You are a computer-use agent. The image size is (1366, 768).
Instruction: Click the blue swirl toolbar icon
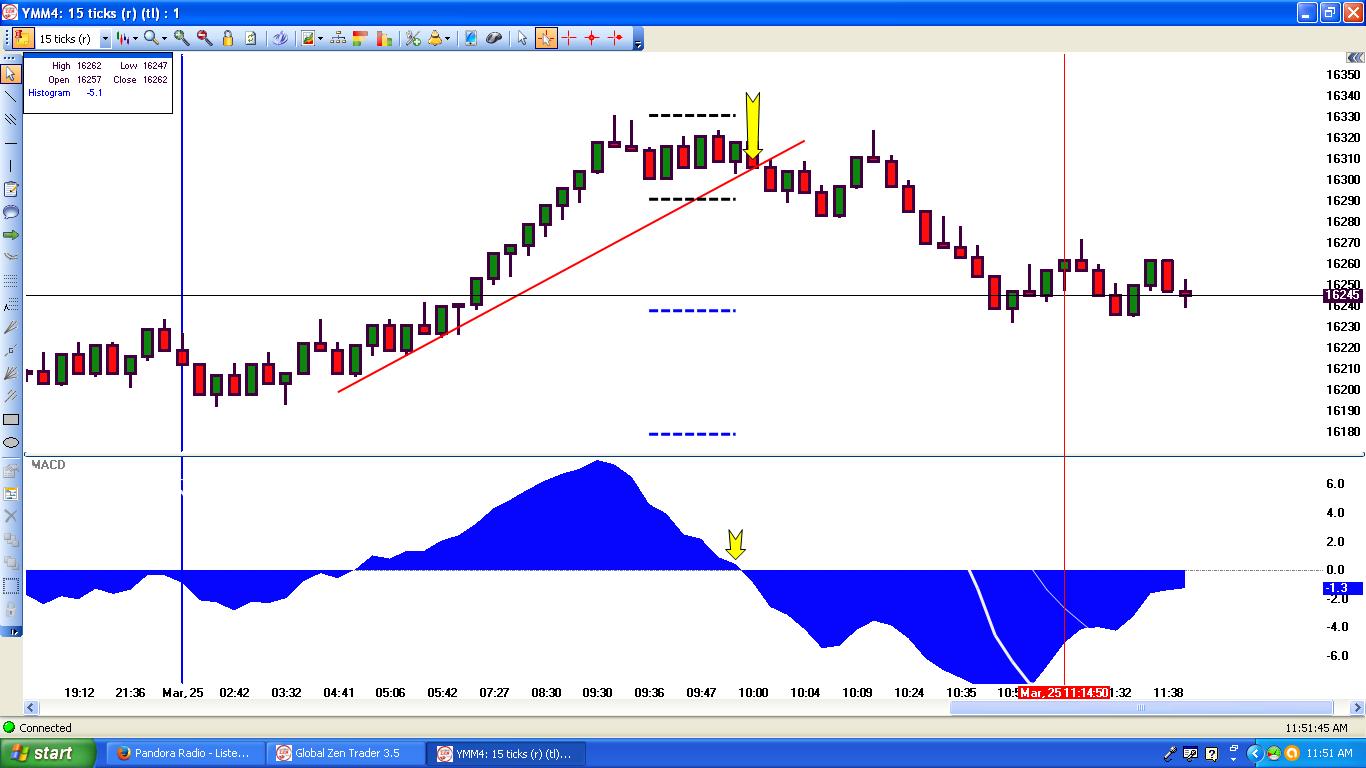[281, 39]
